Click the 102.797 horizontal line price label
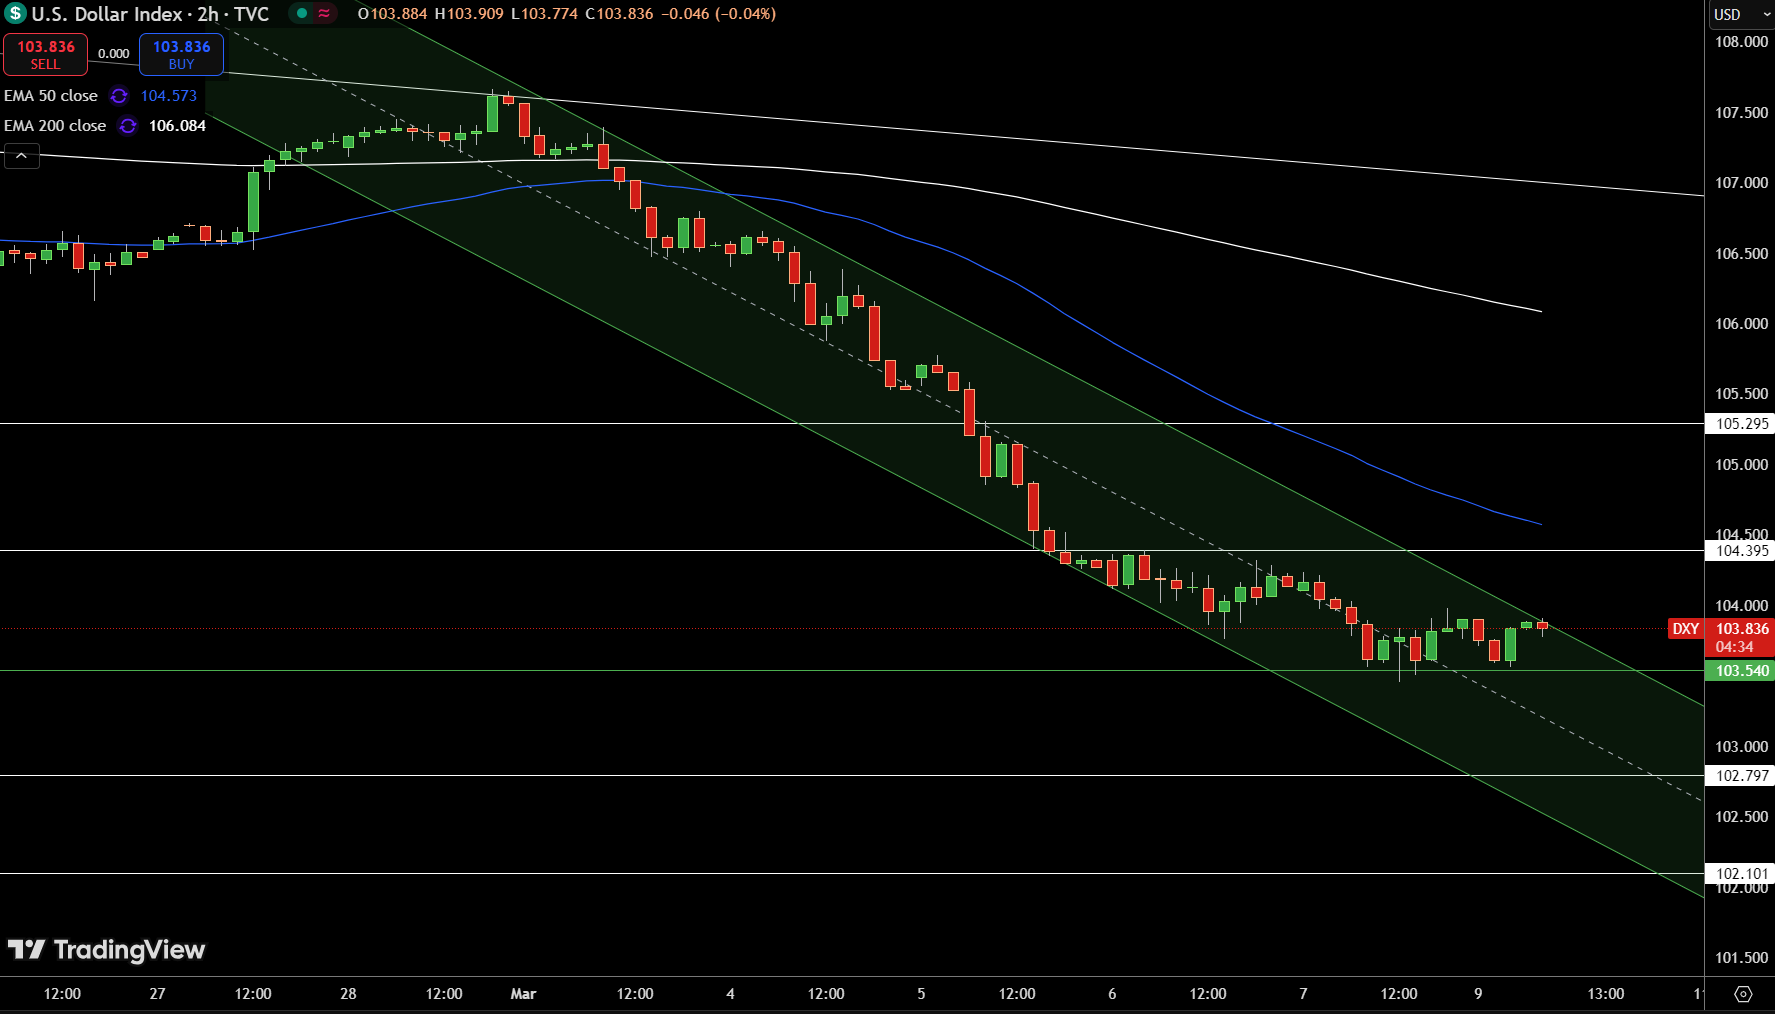The width and height of the screenshot is (1775, 1014). click(1742, 776)
